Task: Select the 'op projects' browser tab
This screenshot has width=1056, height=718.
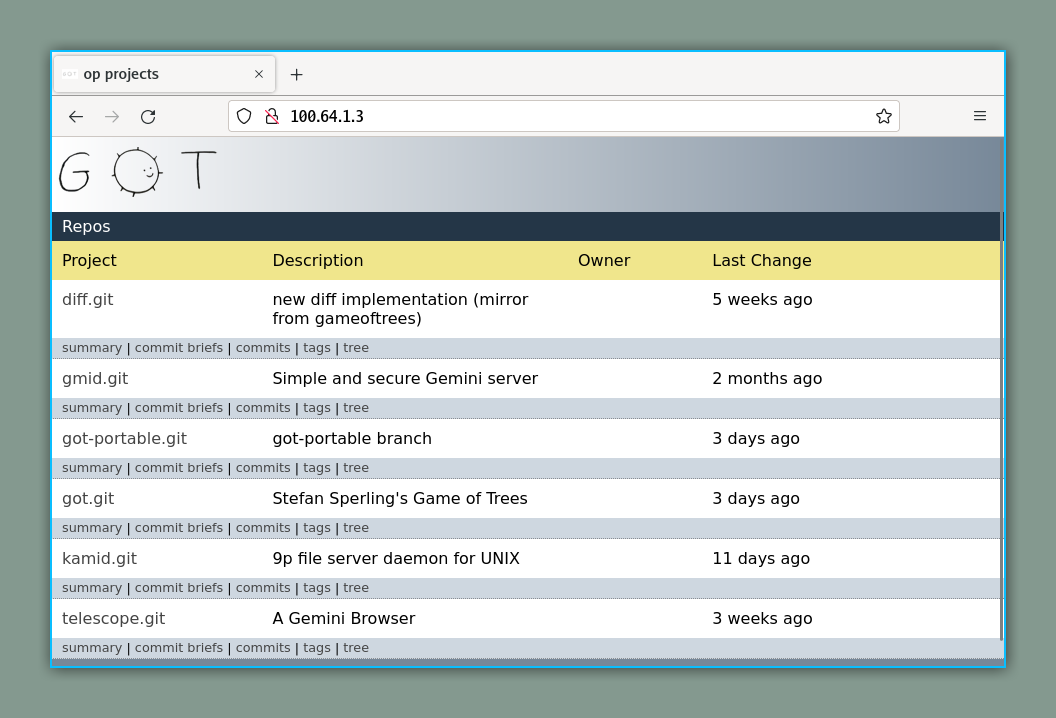Action: [x=150, y=75]
